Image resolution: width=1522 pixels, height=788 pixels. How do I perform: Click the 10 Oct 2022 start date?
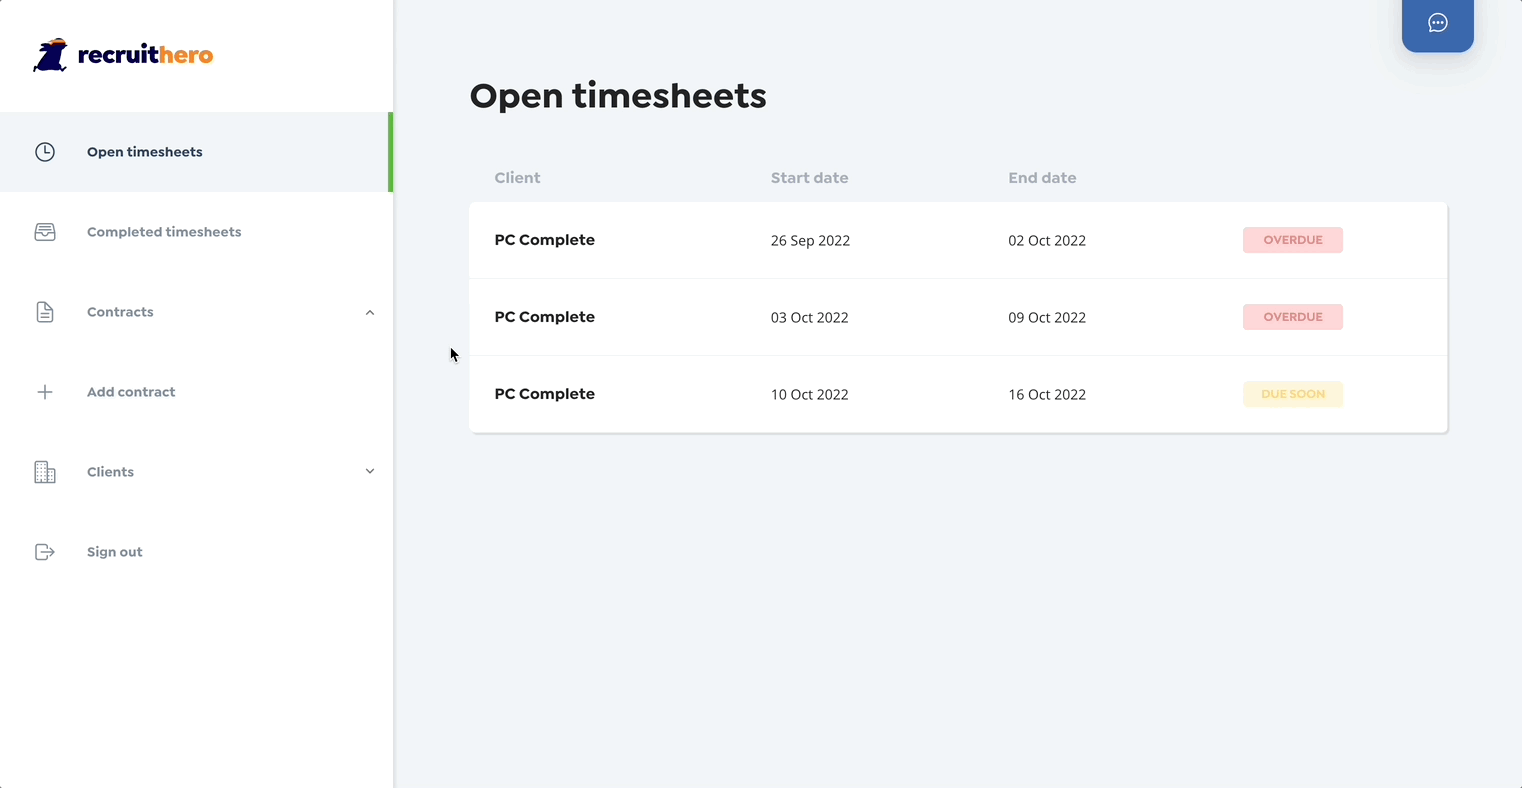[809, 395]
